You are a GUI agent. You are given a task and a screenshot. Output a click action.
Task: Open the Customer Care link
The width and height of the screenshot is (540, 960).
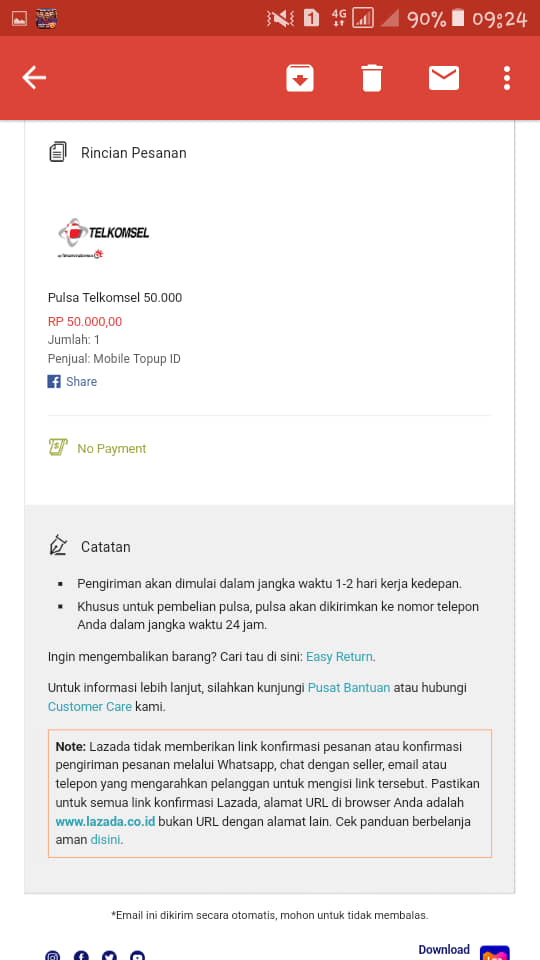pos(90,707)
